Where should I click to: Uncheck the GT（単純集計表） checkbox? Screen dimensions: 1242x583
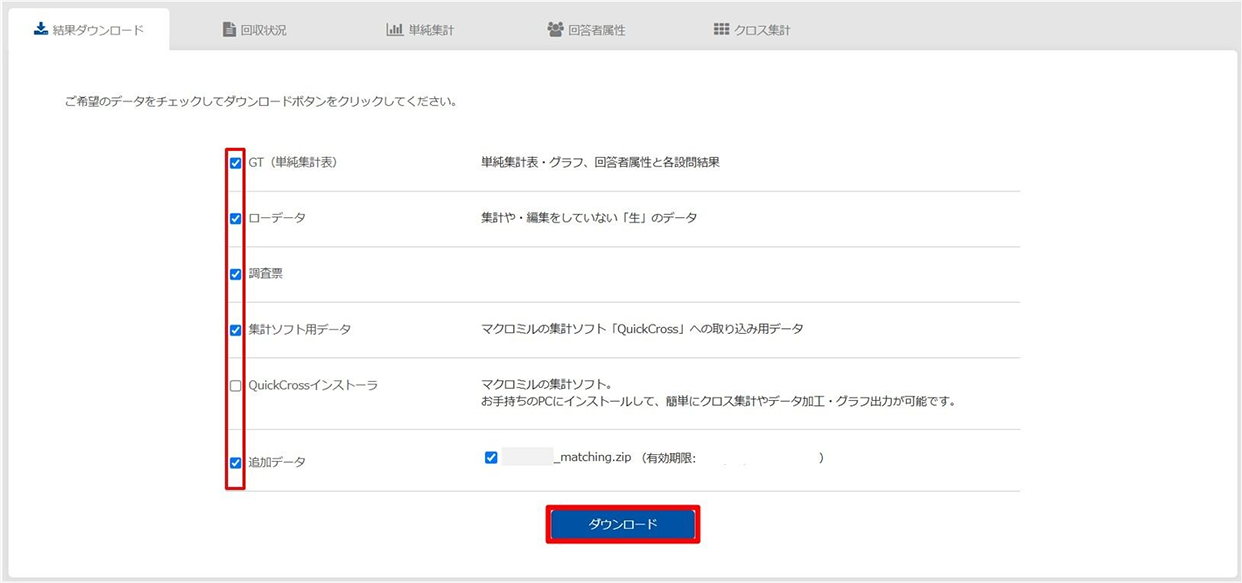click(x=236, y=163)
